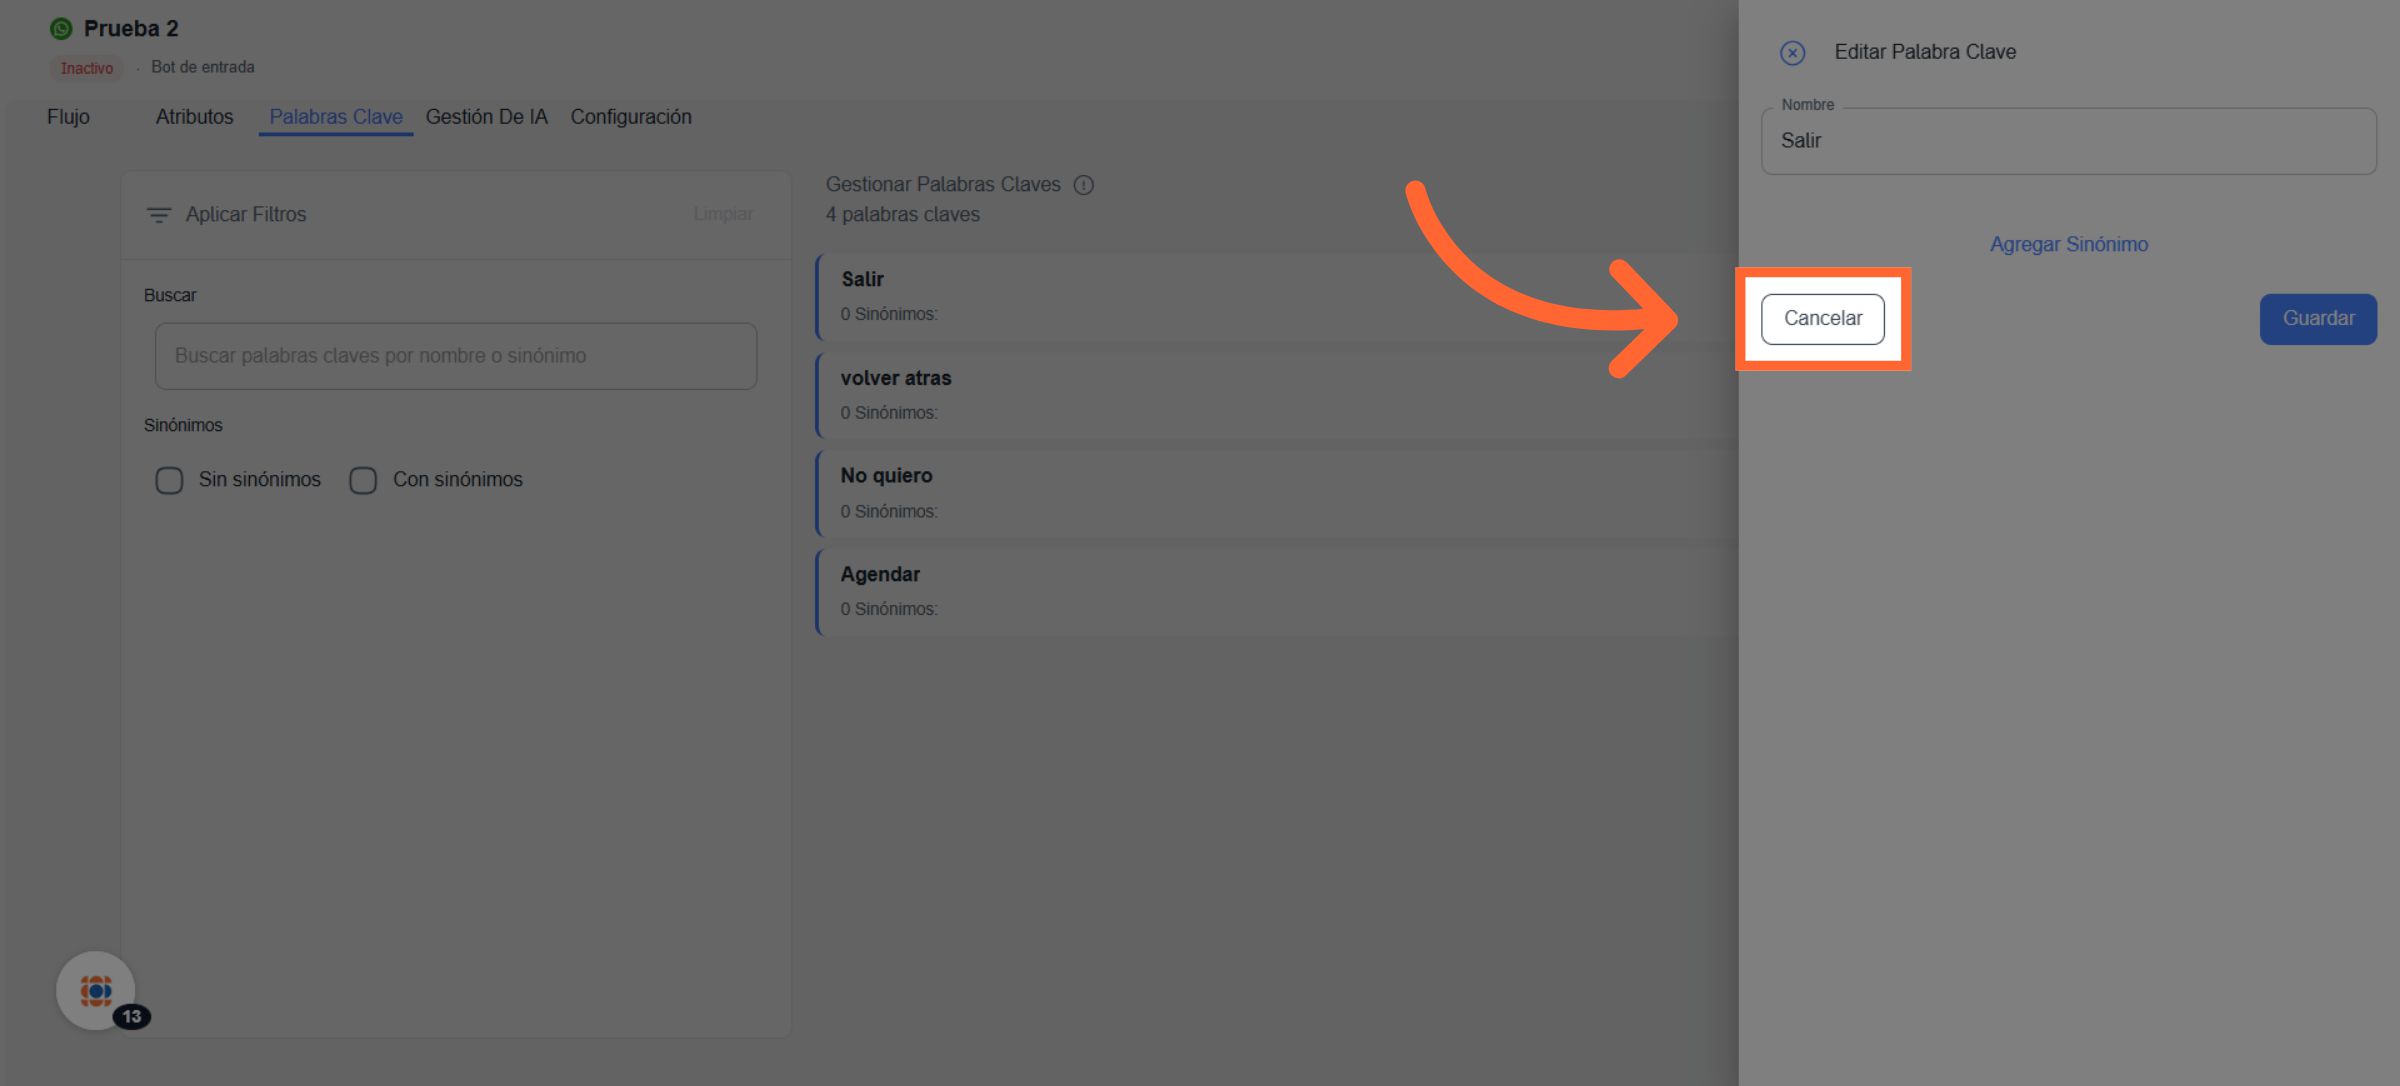The image size is (2400, 1086).
Task: Enable the Sin sinónimos checkbox
Action: click(169, 480)
